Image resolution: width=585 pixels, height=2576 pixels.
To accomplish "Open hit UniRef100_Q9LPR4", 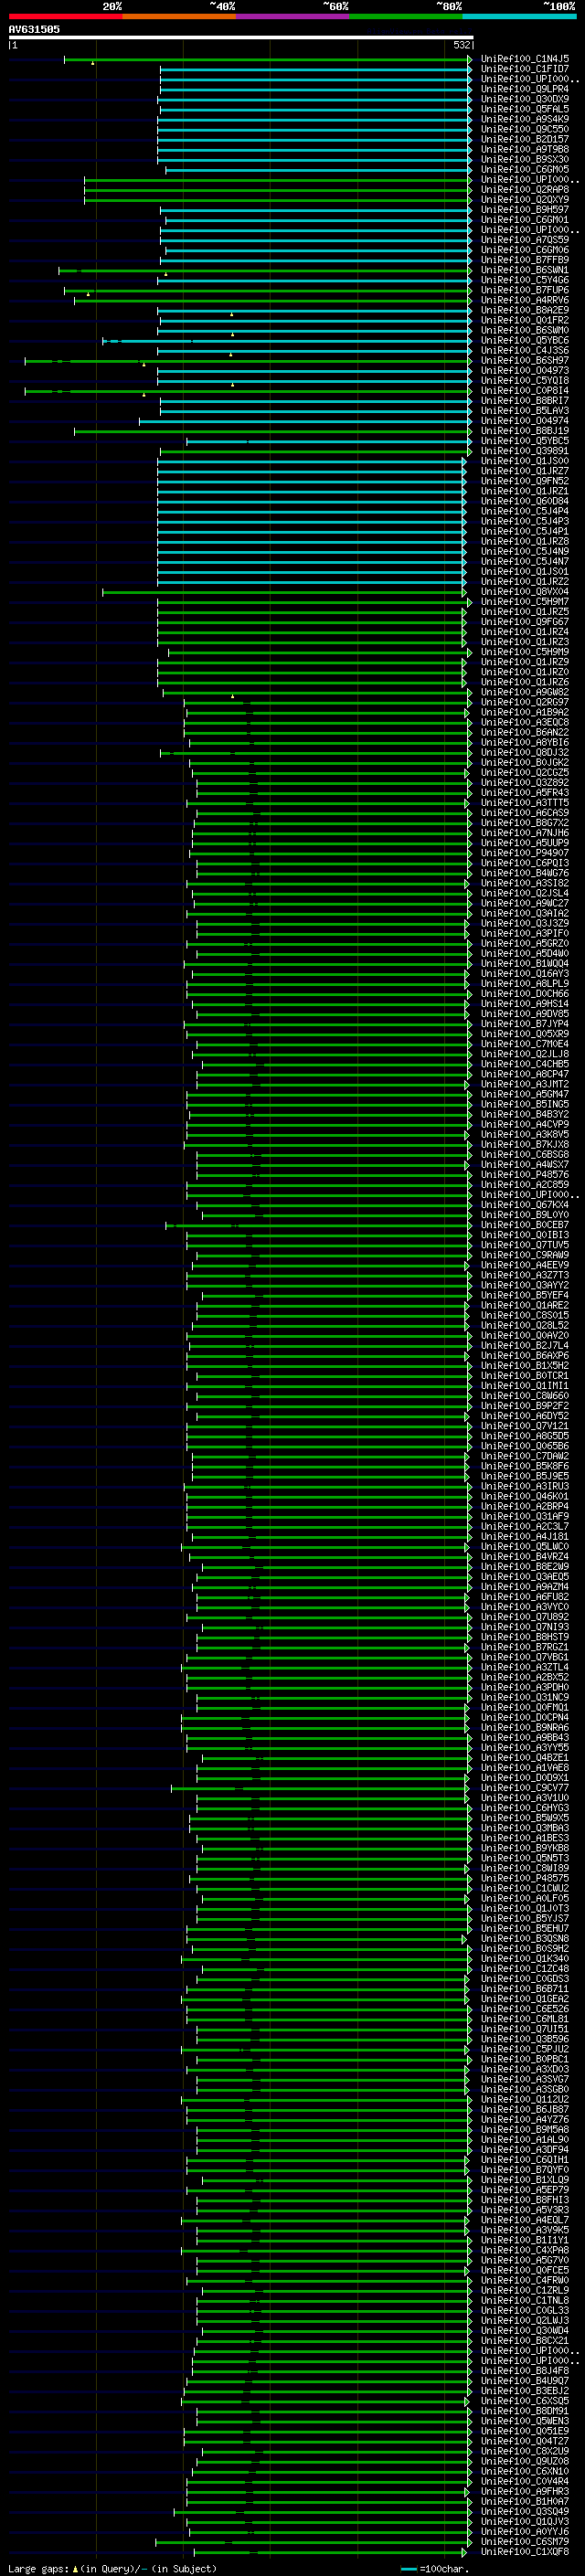I will coord(525,89).
